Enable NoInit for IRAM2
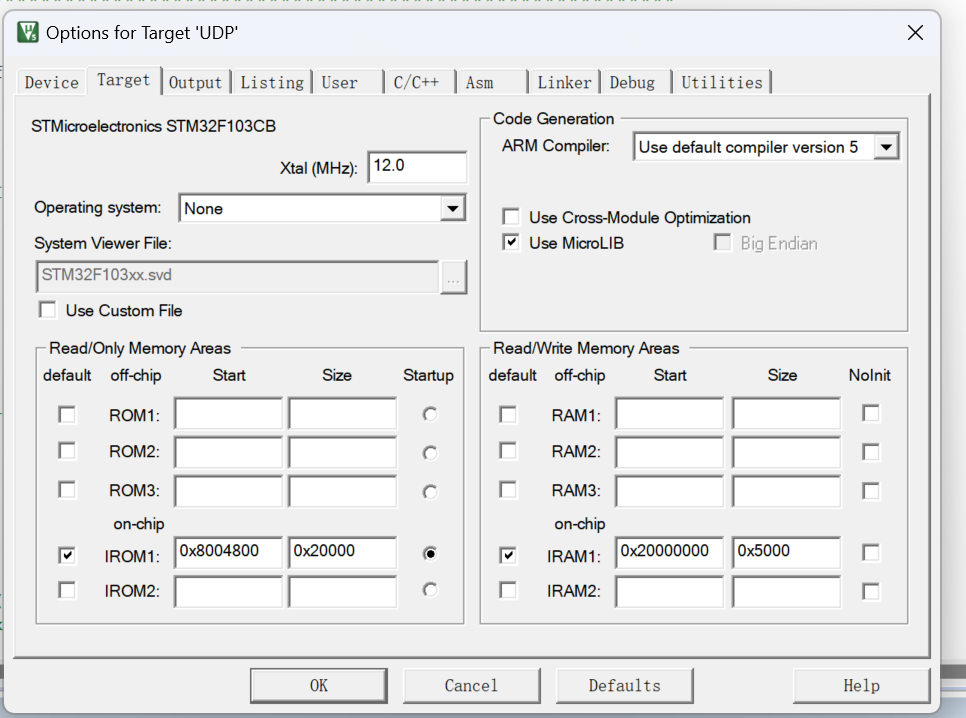The image size is (966, 718). (871, 592)
